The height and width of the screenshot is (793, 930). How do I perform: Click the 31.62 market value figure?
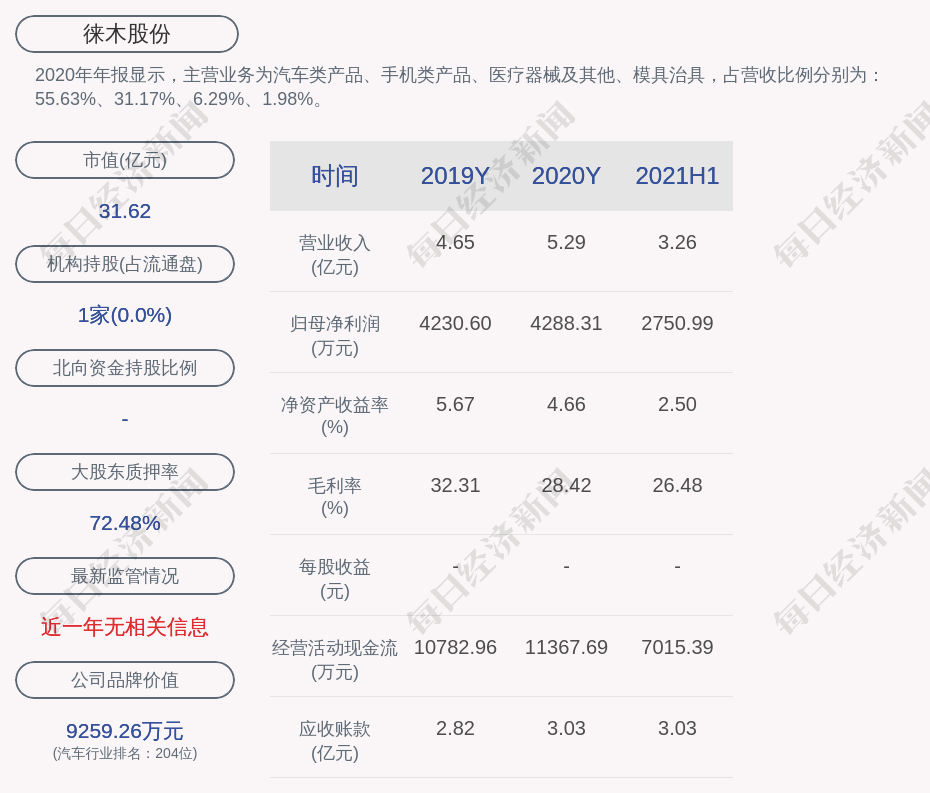pyautogui.click(x=125, y=211)
